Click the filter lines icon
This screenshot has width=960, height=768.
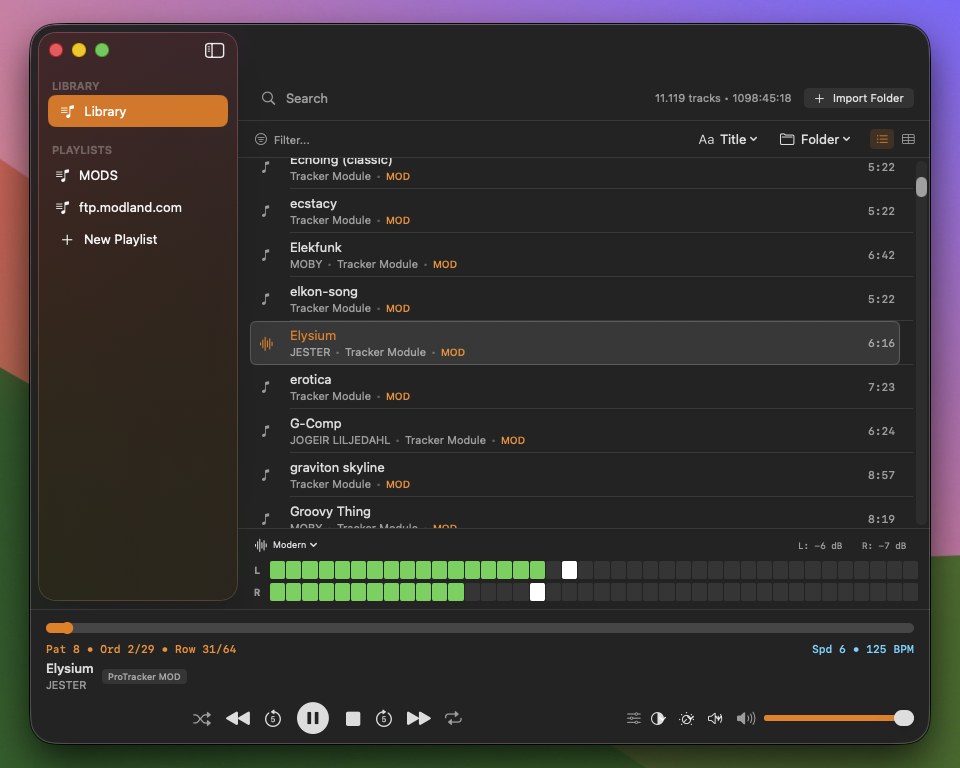[261, 140]
